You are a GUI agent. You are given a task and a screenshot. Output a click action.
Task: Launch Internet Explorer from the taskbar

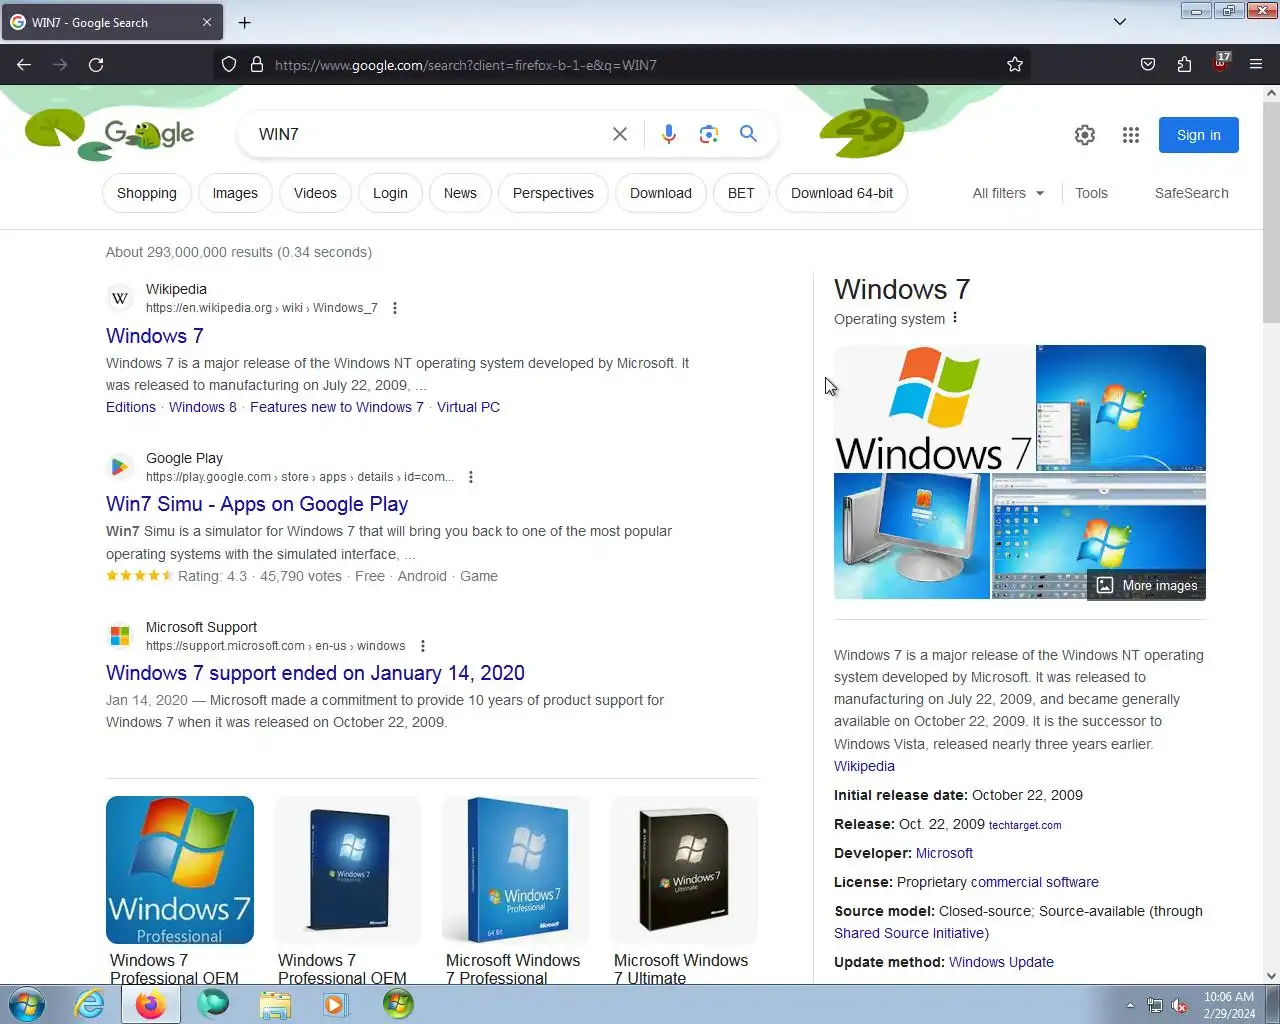click(89, 1004)
